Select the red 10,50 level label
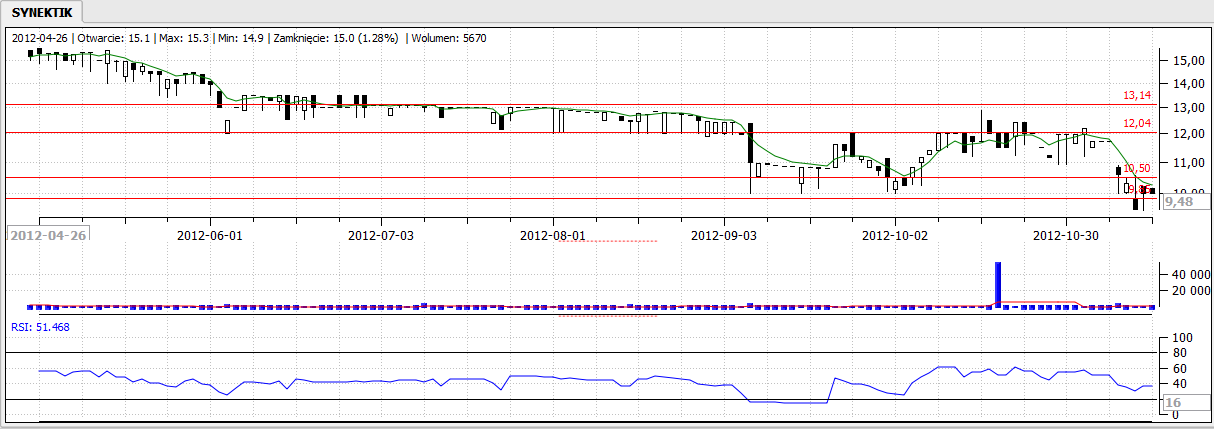Image resolution: width=1214 pixels, height=429 pixels. pos(1137,168)
